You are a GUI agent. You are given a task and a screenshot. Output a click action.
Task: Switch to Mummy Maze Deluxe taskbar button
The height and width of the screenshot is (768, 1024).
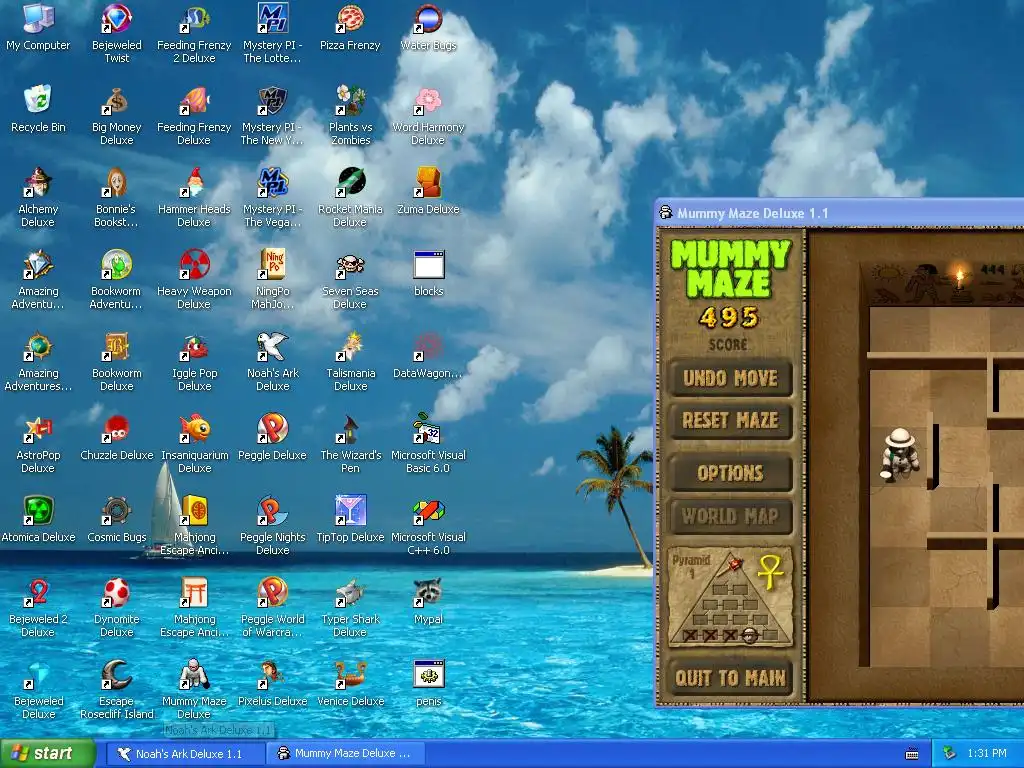(347, 754)
